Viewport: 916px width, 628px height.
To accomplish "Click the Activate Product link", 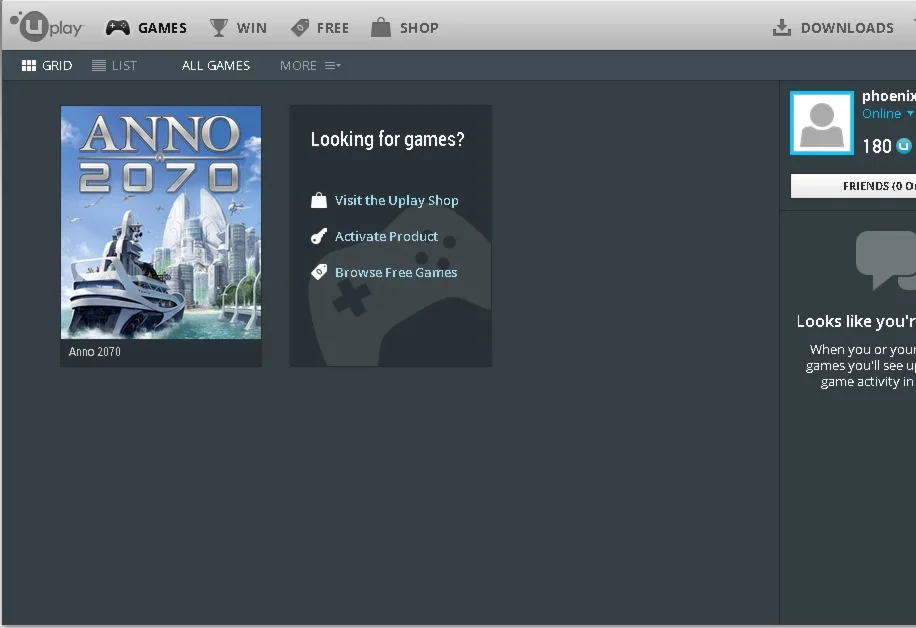I will 386,236.
